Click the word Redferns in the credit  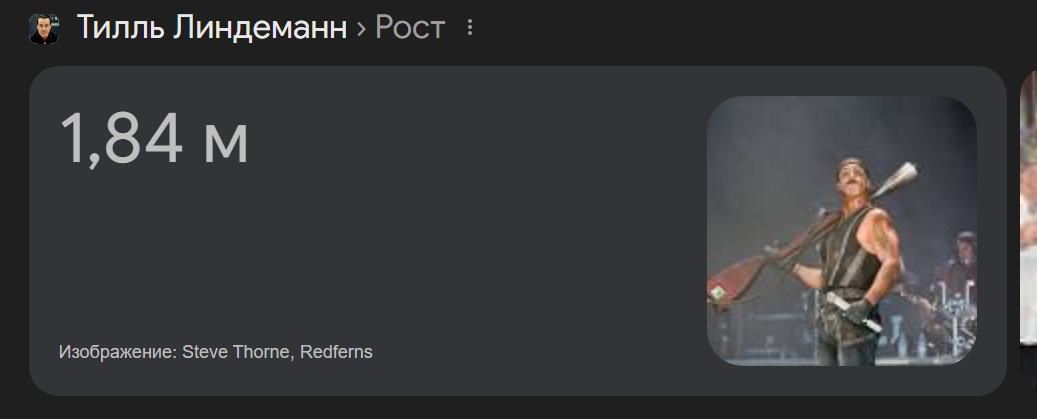click(x=336, y=352)
